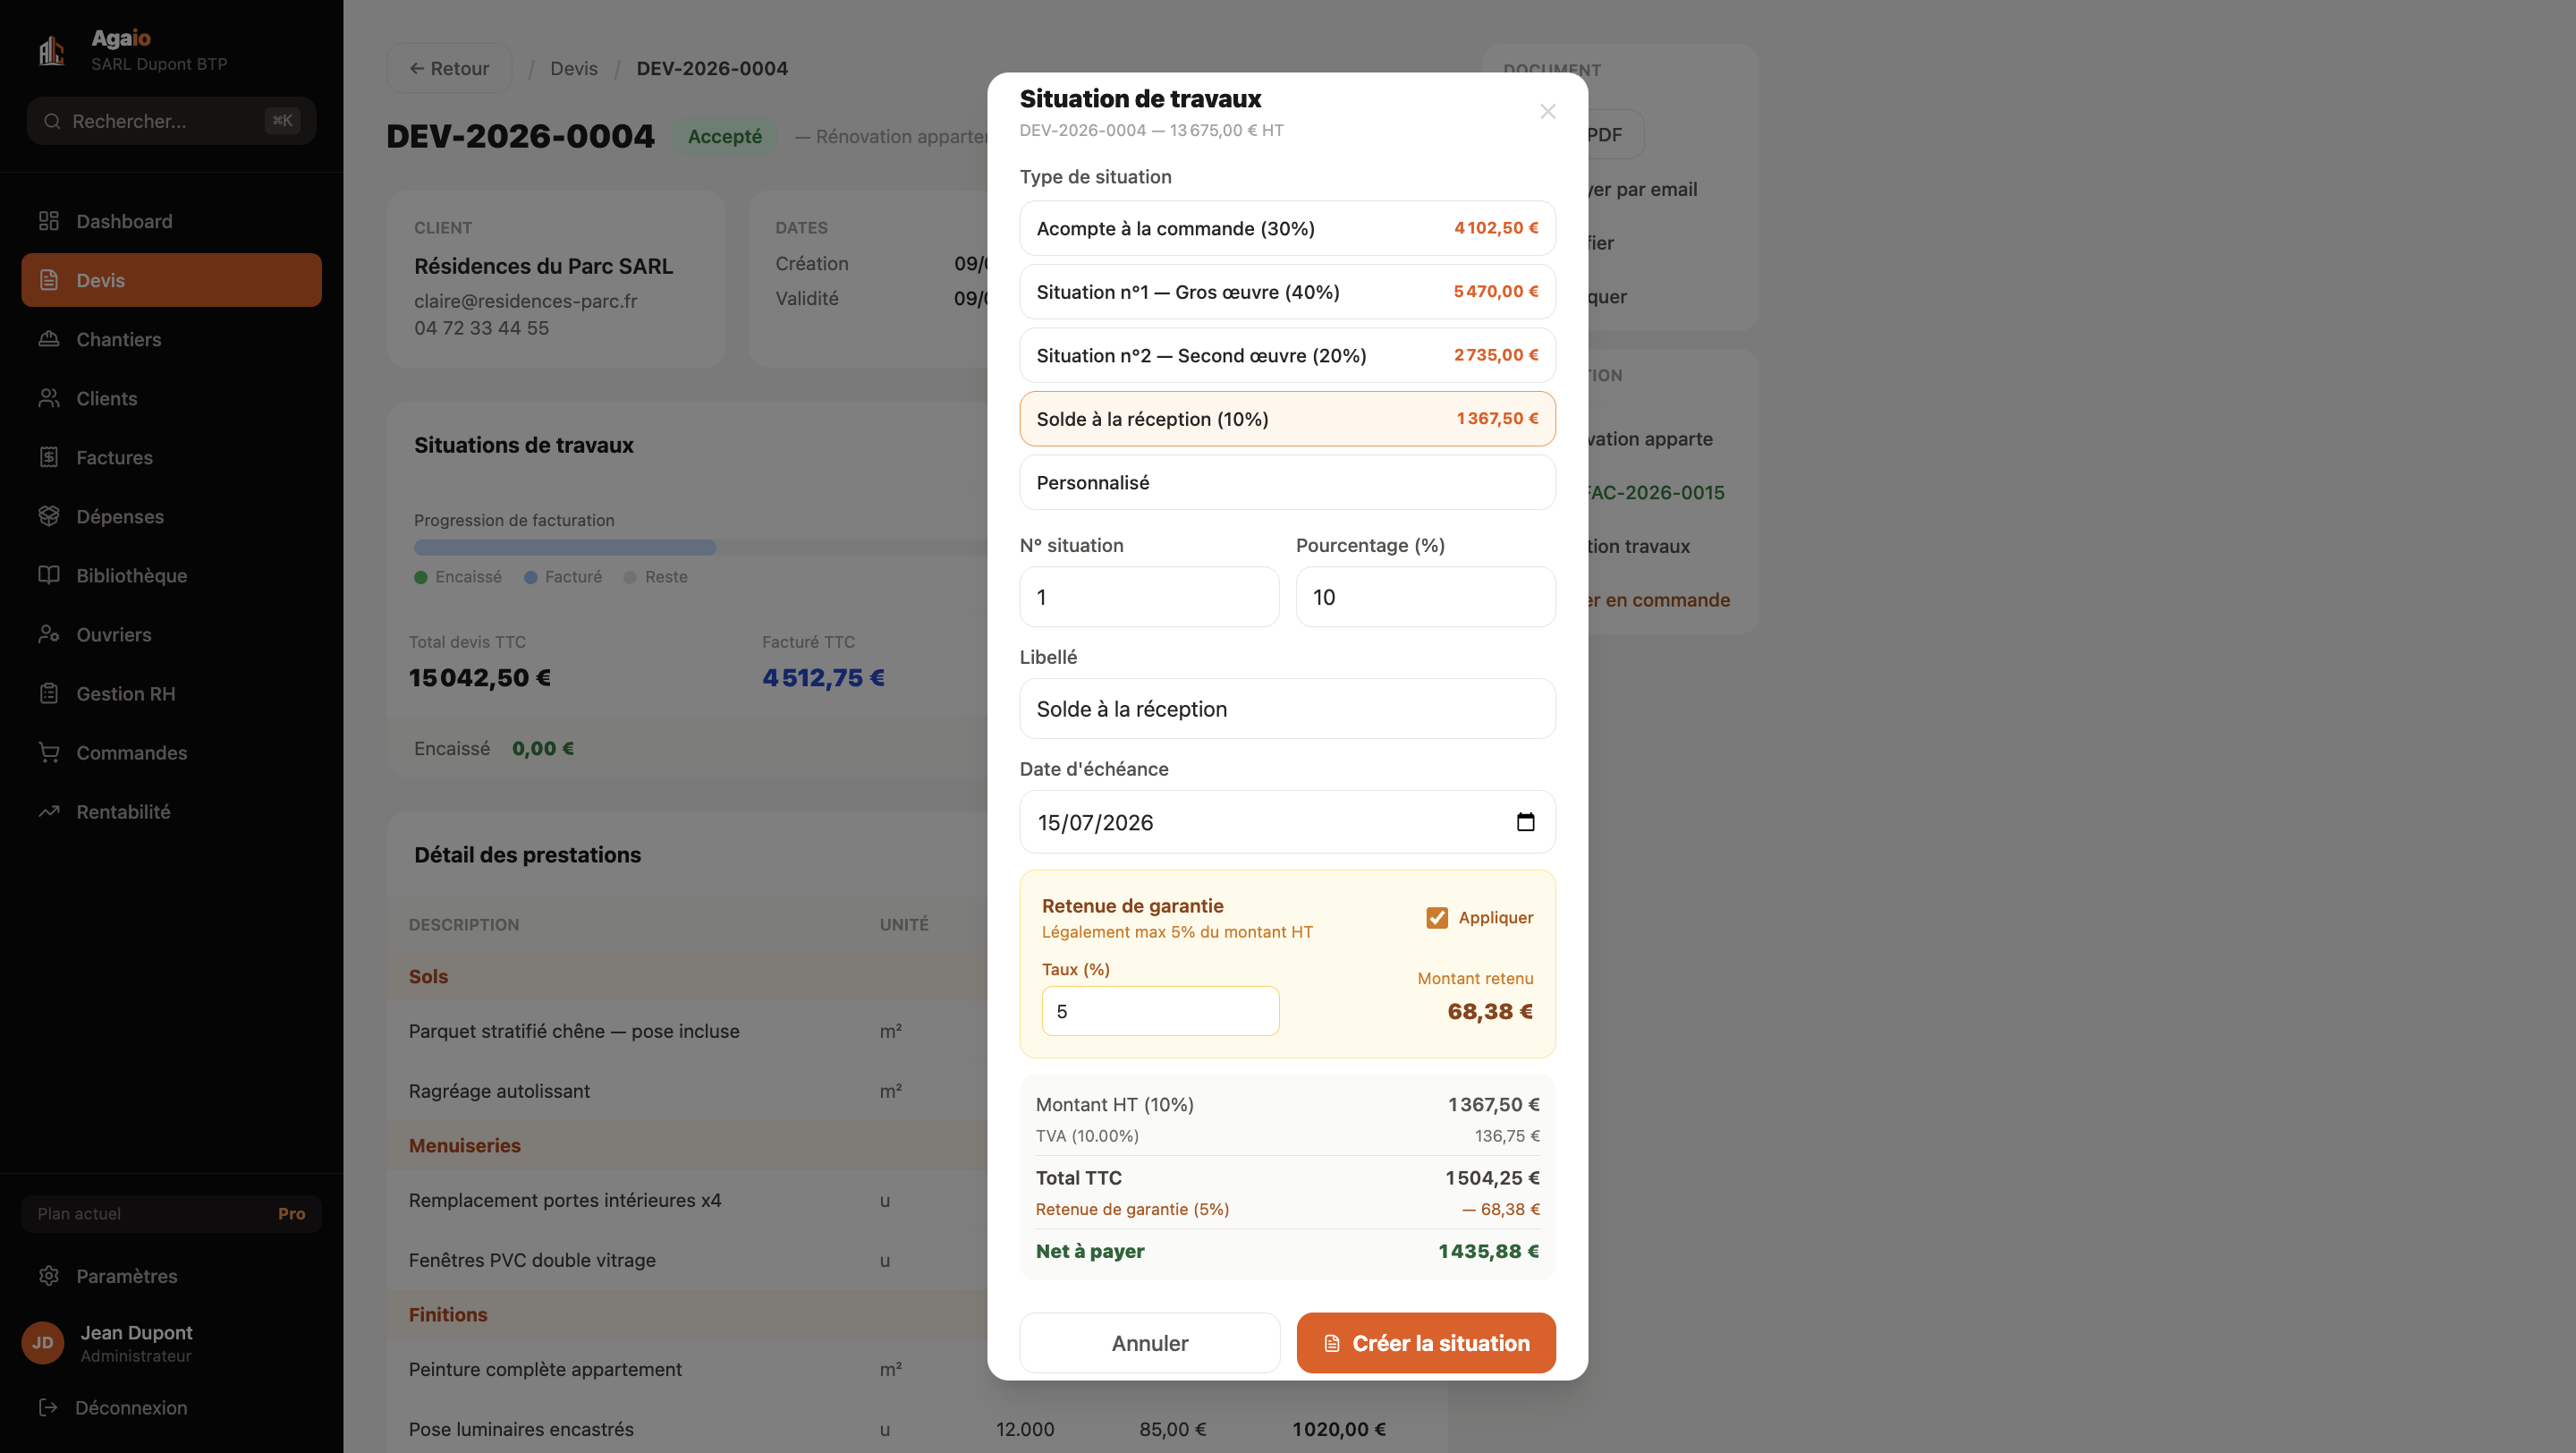Click the Déconnexion logout icon
The height and width of the screenshot is (1453, 2576).
(48, 1407)
